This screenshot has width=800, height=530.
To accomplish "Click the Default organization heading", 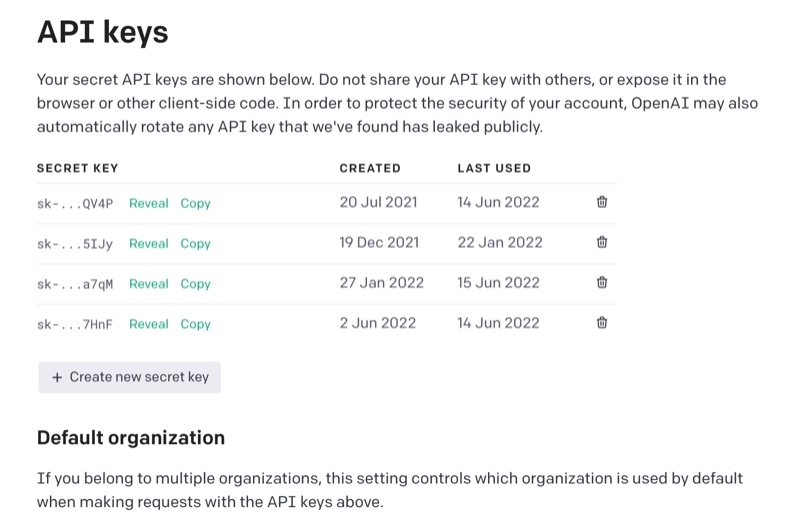I will point(131,438).
